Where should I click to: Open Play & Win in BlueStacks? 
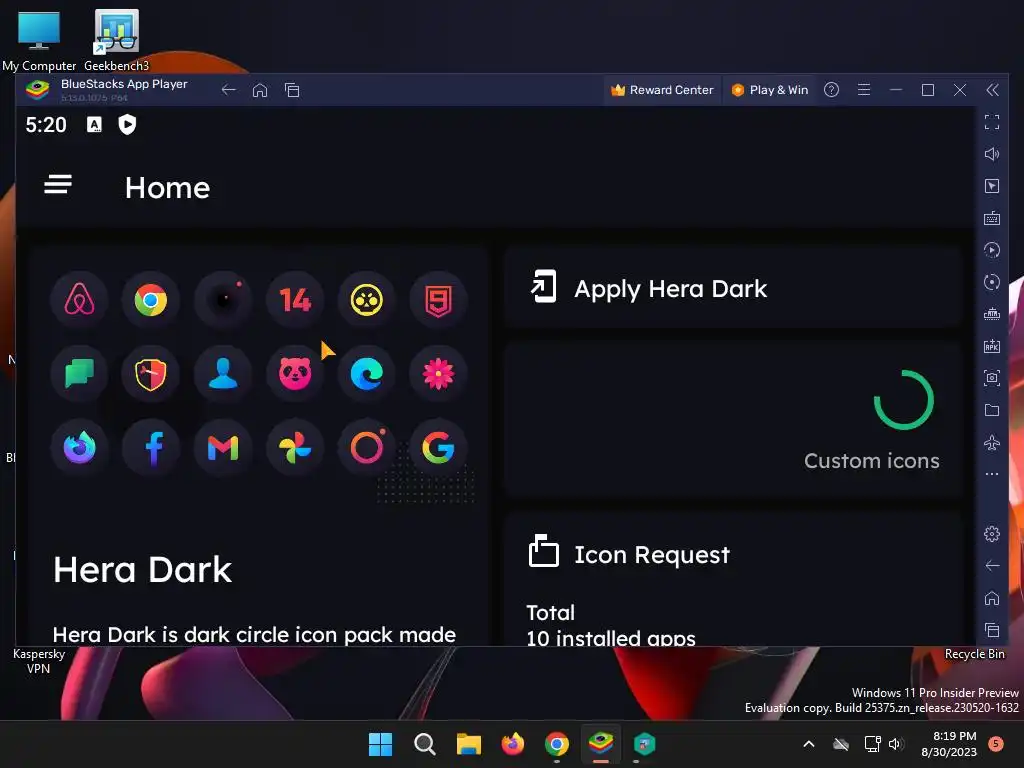click(x=769, y=90)
